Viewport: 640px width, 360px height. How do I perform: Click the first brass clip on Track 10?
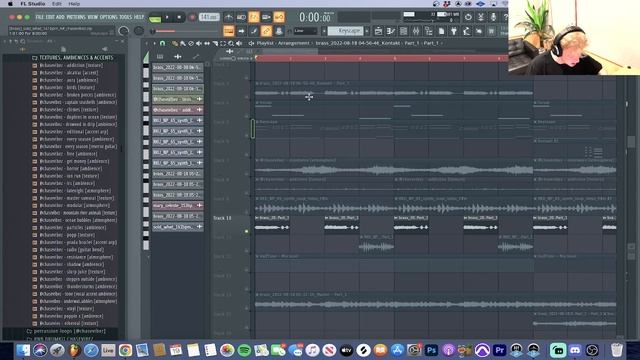tap(272, 224)
